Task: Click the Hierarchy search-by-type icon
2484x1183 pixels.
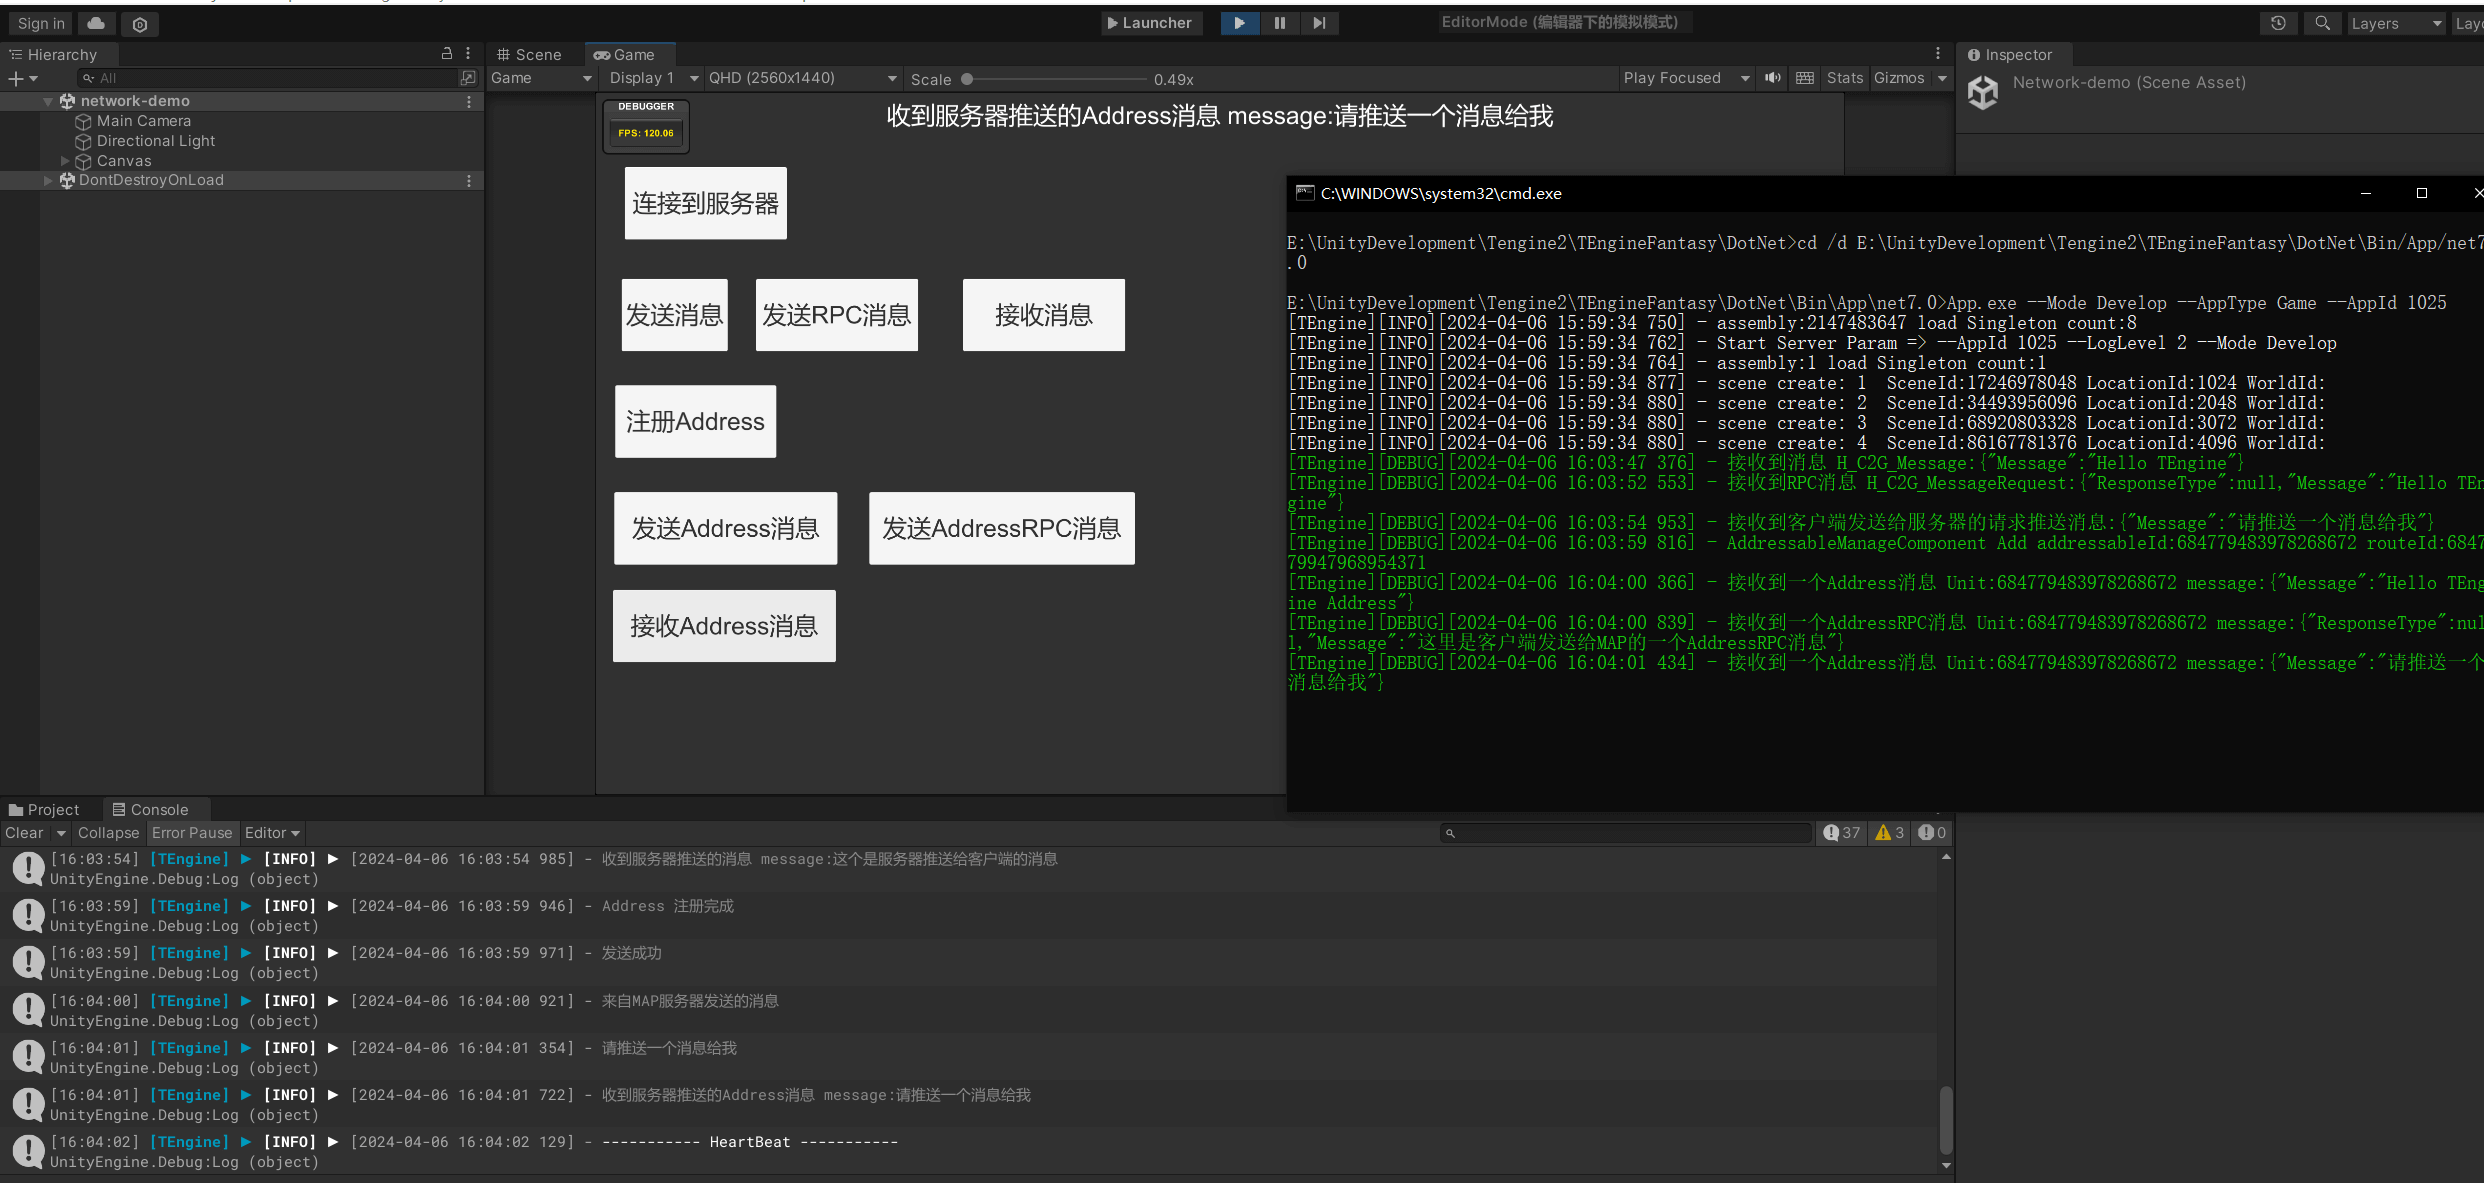Action: point(468,78)
